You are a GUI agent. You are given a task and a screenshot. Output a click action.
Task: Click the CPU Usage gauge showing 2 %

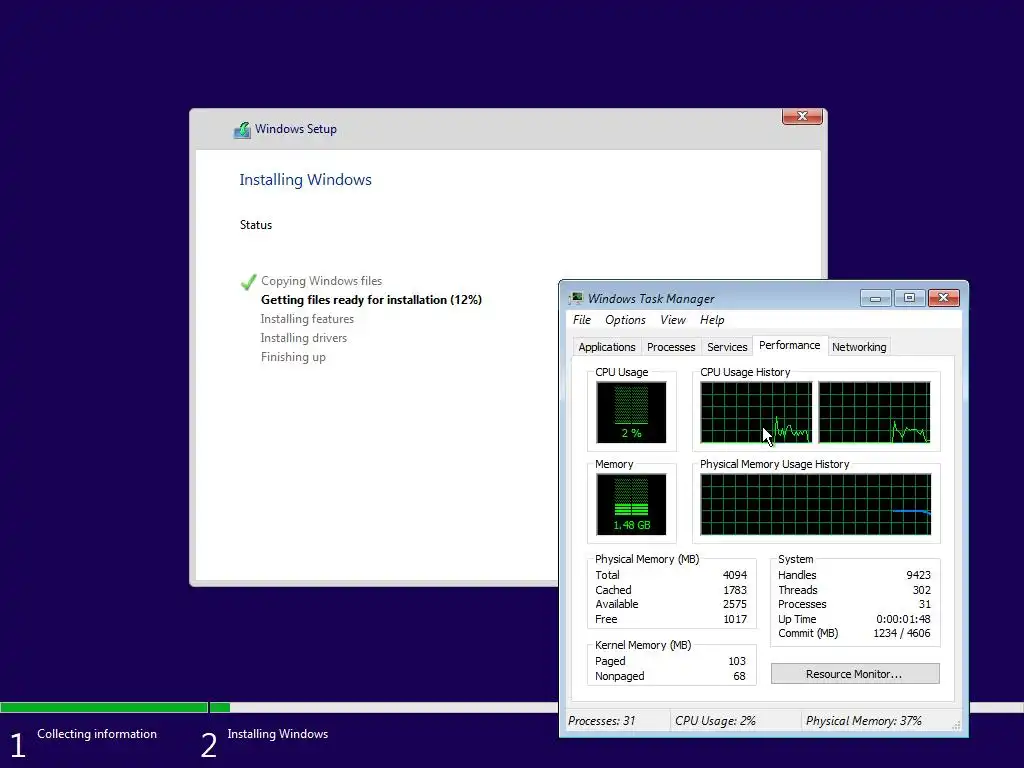click(631, 413)
